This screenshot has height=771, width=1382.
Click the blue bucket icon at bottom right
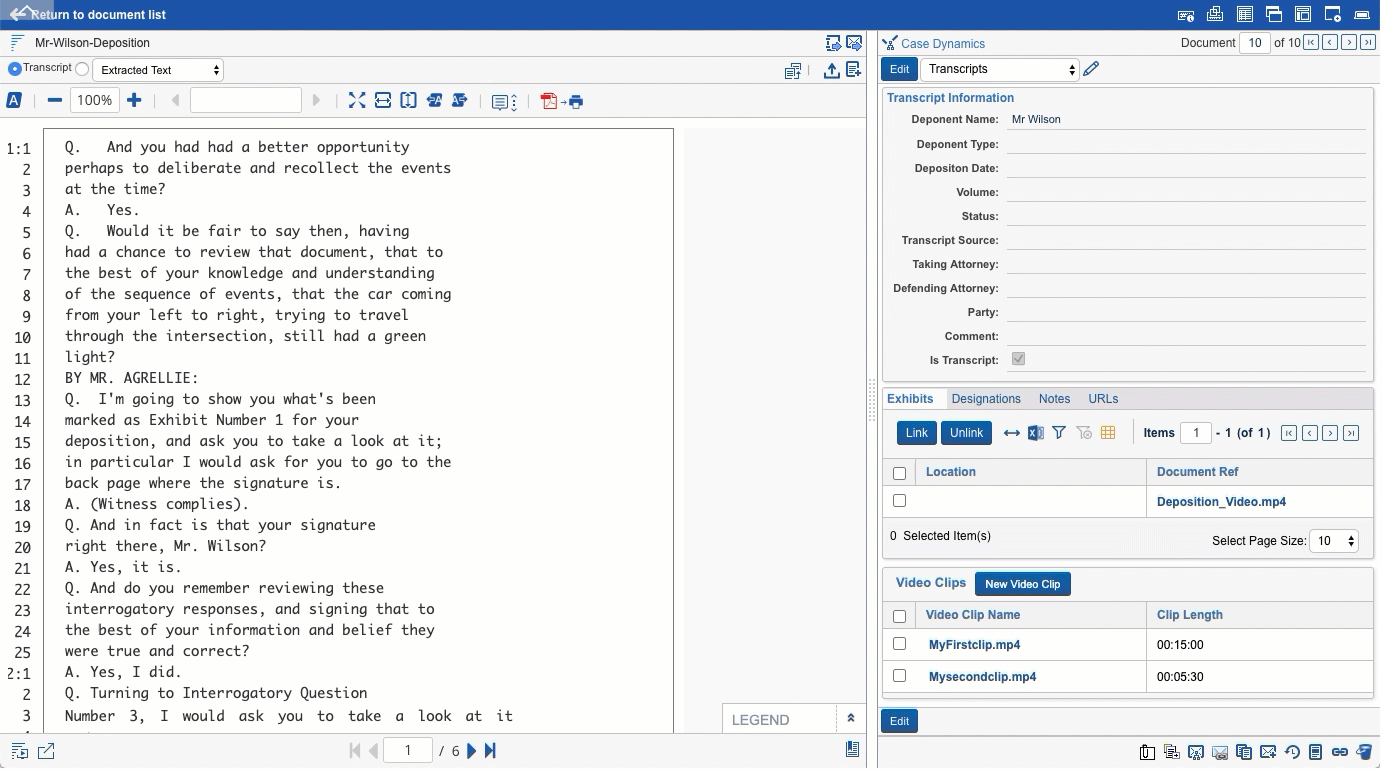pyautogui.click(x=1364, y=752)
